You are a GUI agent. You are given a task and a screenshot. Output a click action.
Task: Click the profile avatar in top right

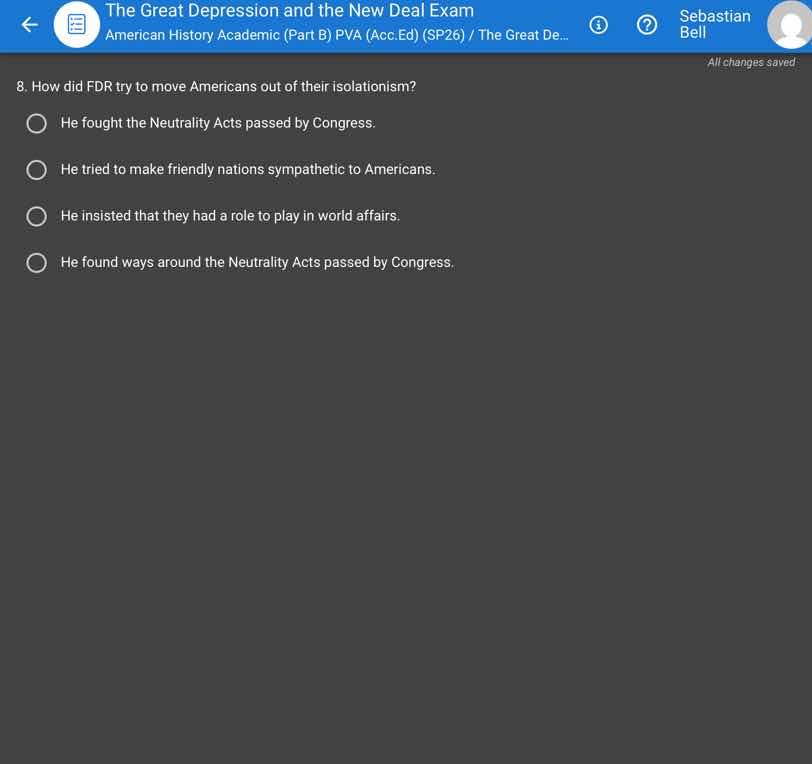click(784, 25)
